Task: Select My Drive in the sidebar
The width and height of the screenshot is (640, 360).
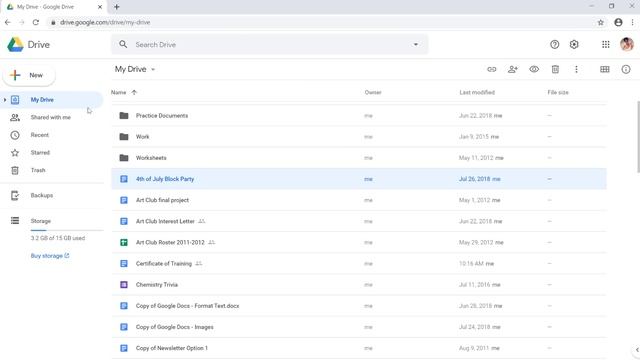Action: pos(51,100)
